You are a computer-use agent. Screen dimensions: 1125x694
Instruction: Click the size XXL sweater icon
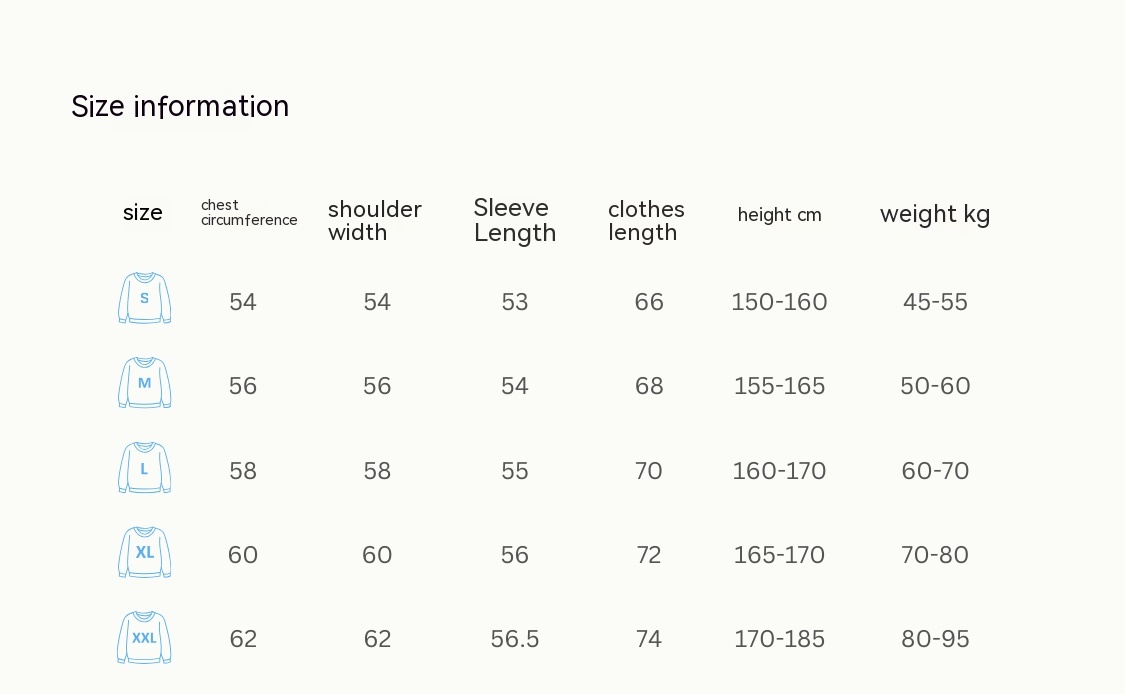coord(144,638)
